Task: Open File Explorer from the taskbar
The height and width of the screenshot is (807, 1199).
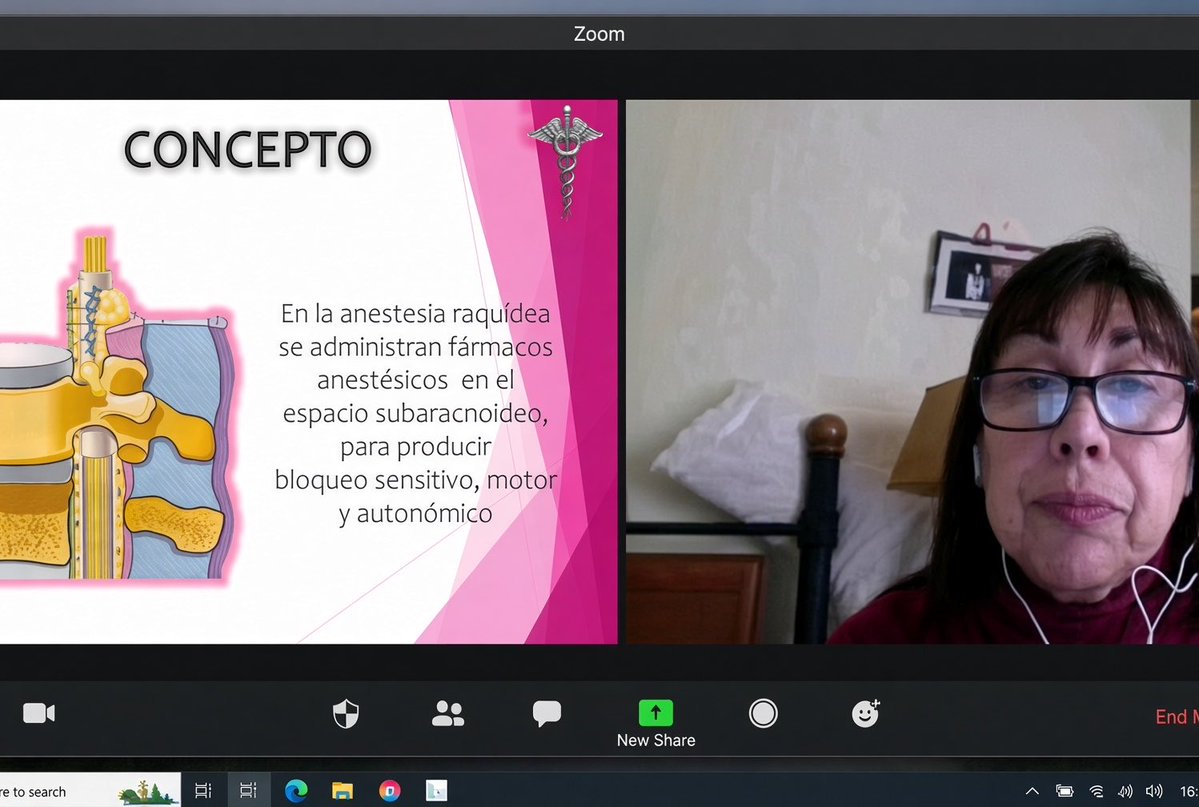Action: [342, 790]
